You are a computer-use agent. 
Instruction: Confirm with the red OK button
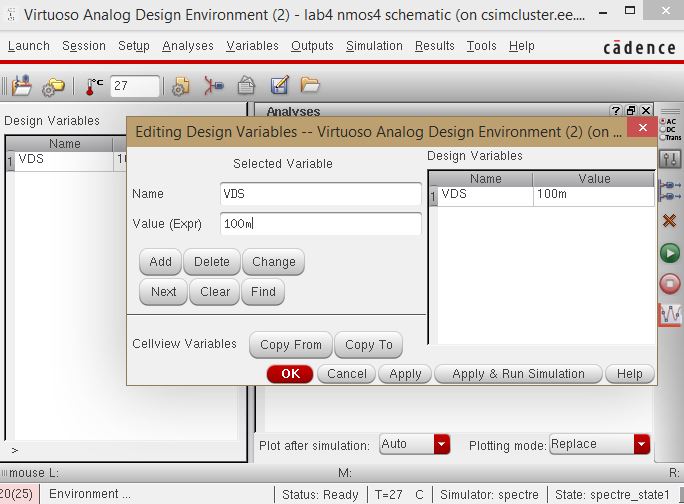coord(290,374)
